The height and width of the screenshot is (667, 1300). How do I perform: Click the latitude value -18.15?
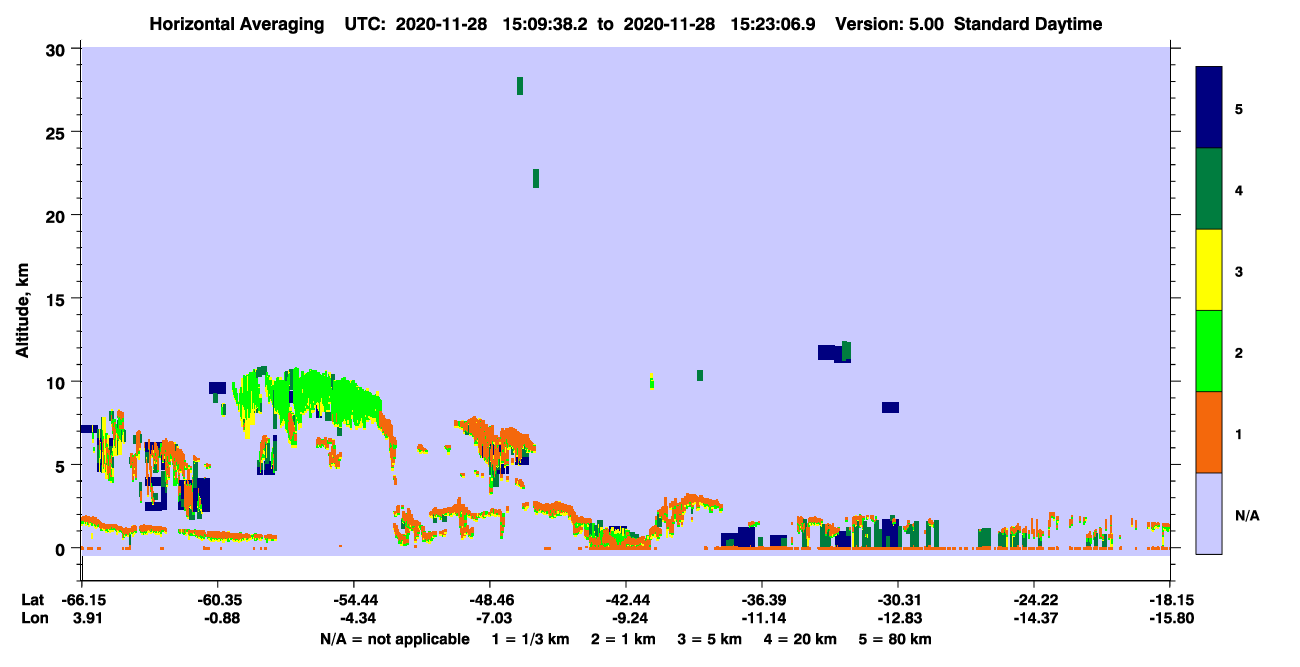pyautogui.click(x=1170, y=599)
